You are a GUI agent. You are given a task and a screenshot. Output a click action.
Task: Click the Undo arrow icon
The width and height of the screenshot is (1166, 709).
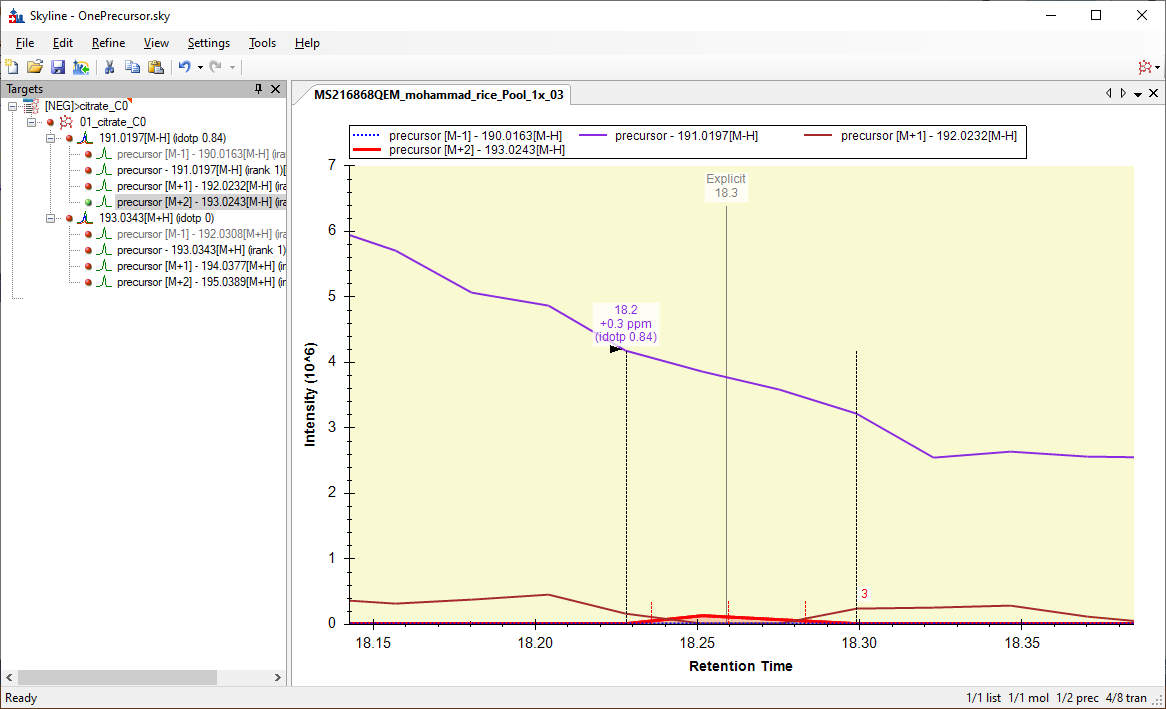[184, 67]
